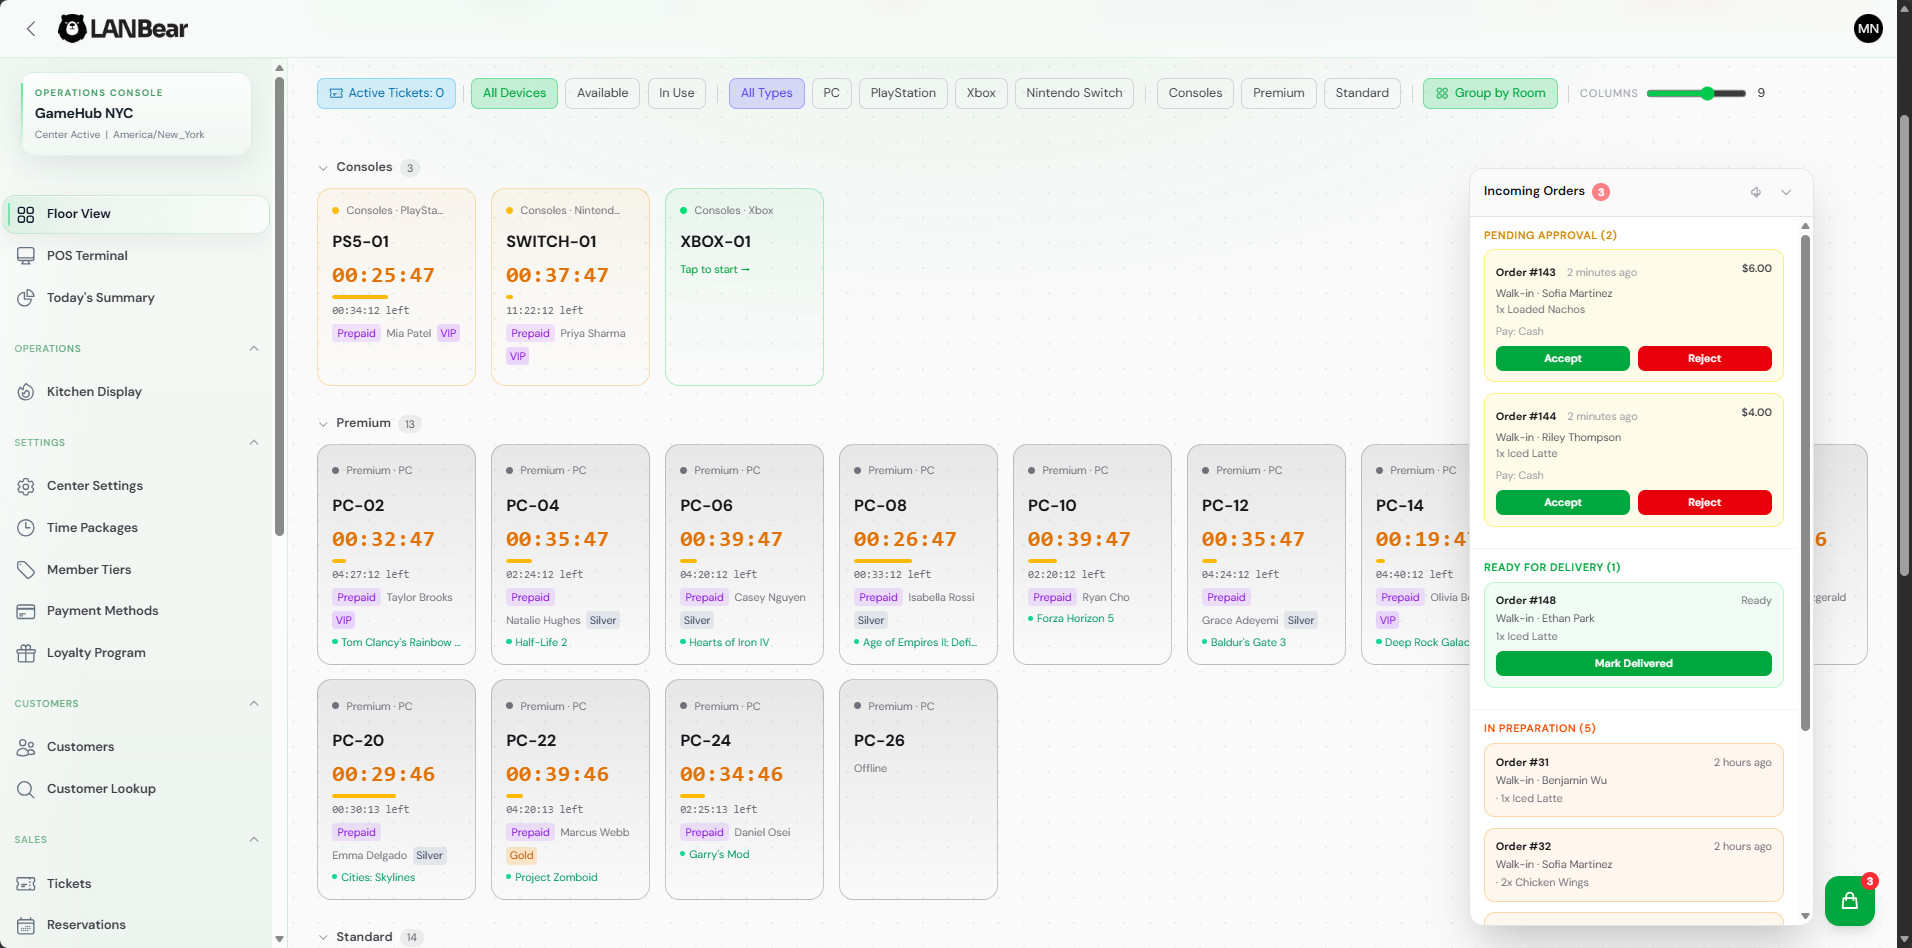Tap to start XBOX-01 session
The height and width of the screenshot is (948, 1912).
pyautogui.click(x=715, y=270)
